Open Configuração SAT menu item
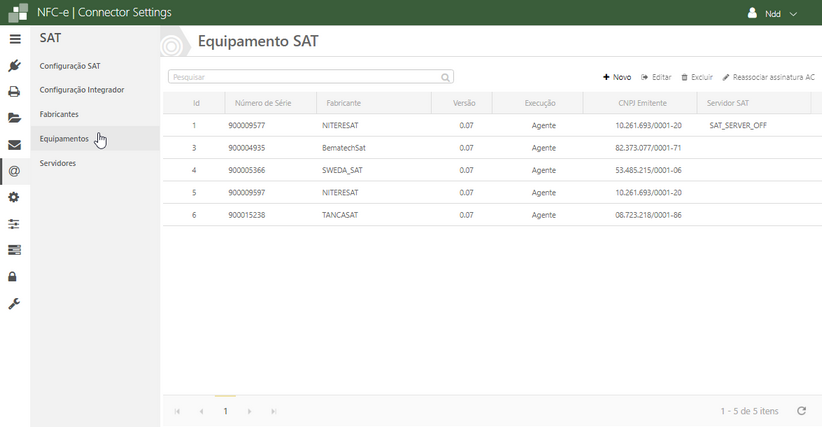 [x=70, y=66]
